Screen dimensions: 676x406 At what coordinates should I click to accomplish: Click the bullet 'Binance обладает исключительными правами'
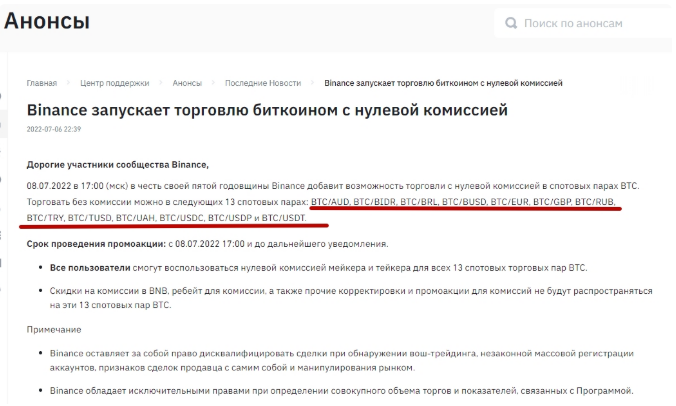click(x=341, y=391)
